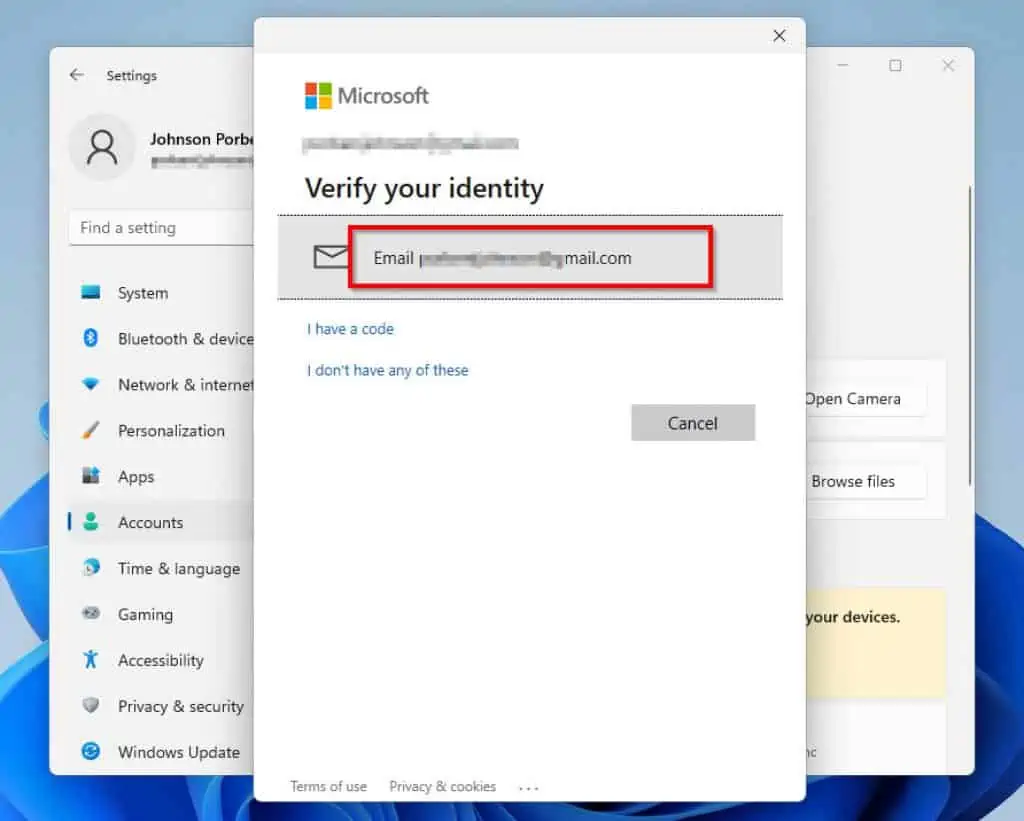
Task: Click the back arrow in Settings
Action: pos(77,75)
